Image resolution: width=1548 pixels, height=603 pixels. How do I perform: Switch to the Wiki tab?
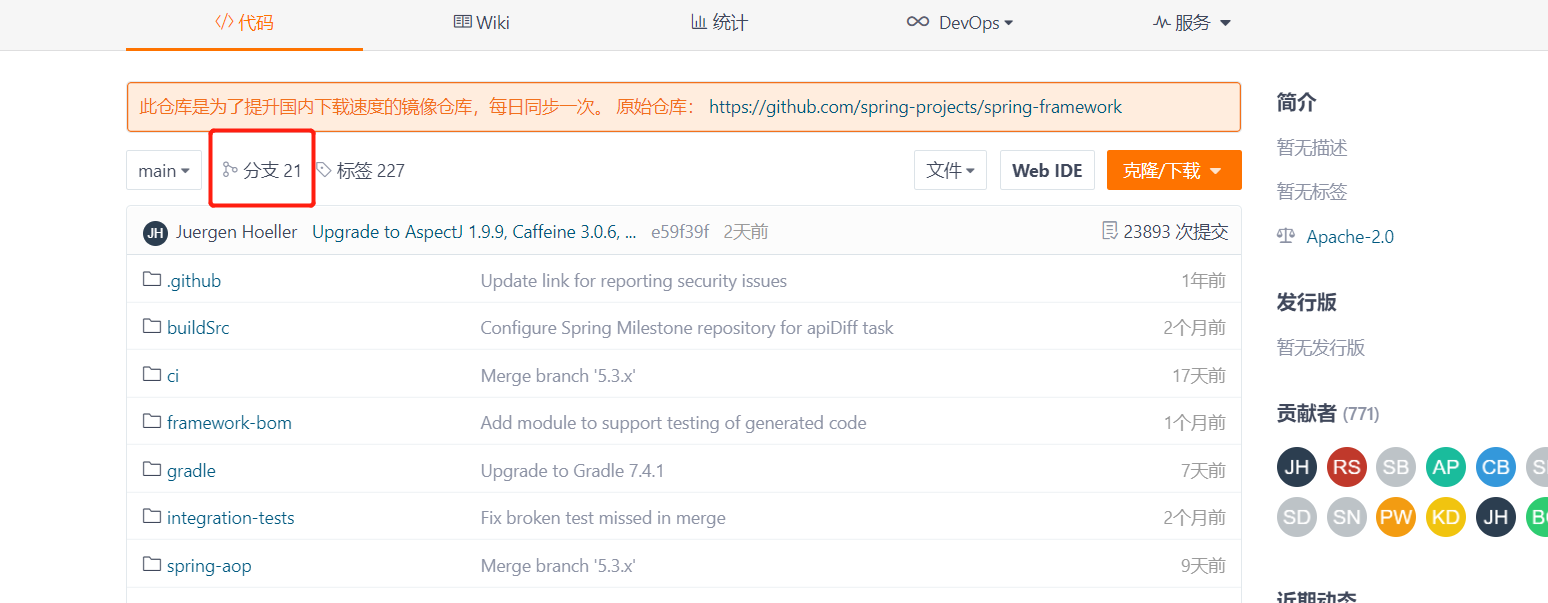coord(481,22)
